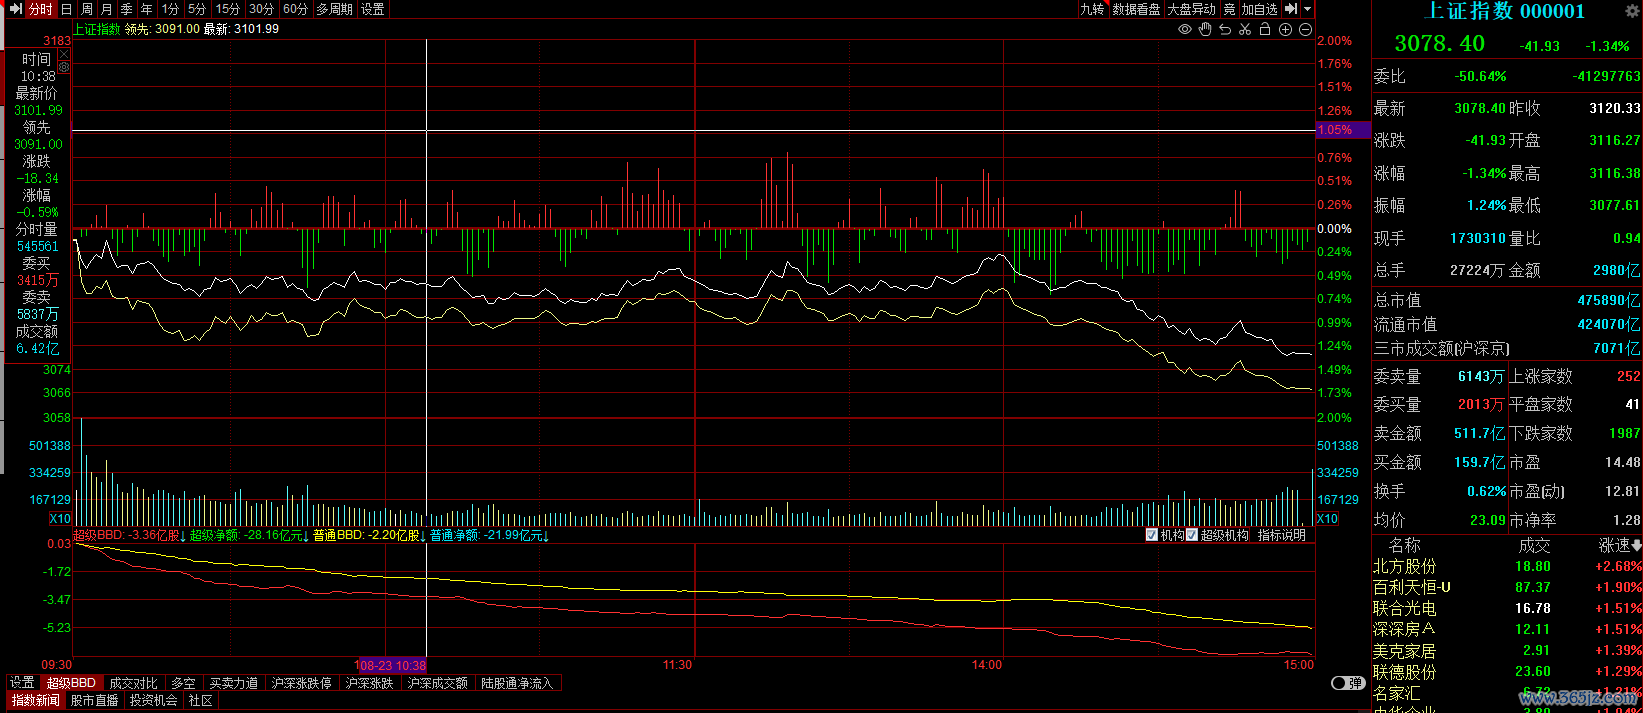
Task: Toggle the 机构 checkbox
Action: click(x=1151, y=535)
